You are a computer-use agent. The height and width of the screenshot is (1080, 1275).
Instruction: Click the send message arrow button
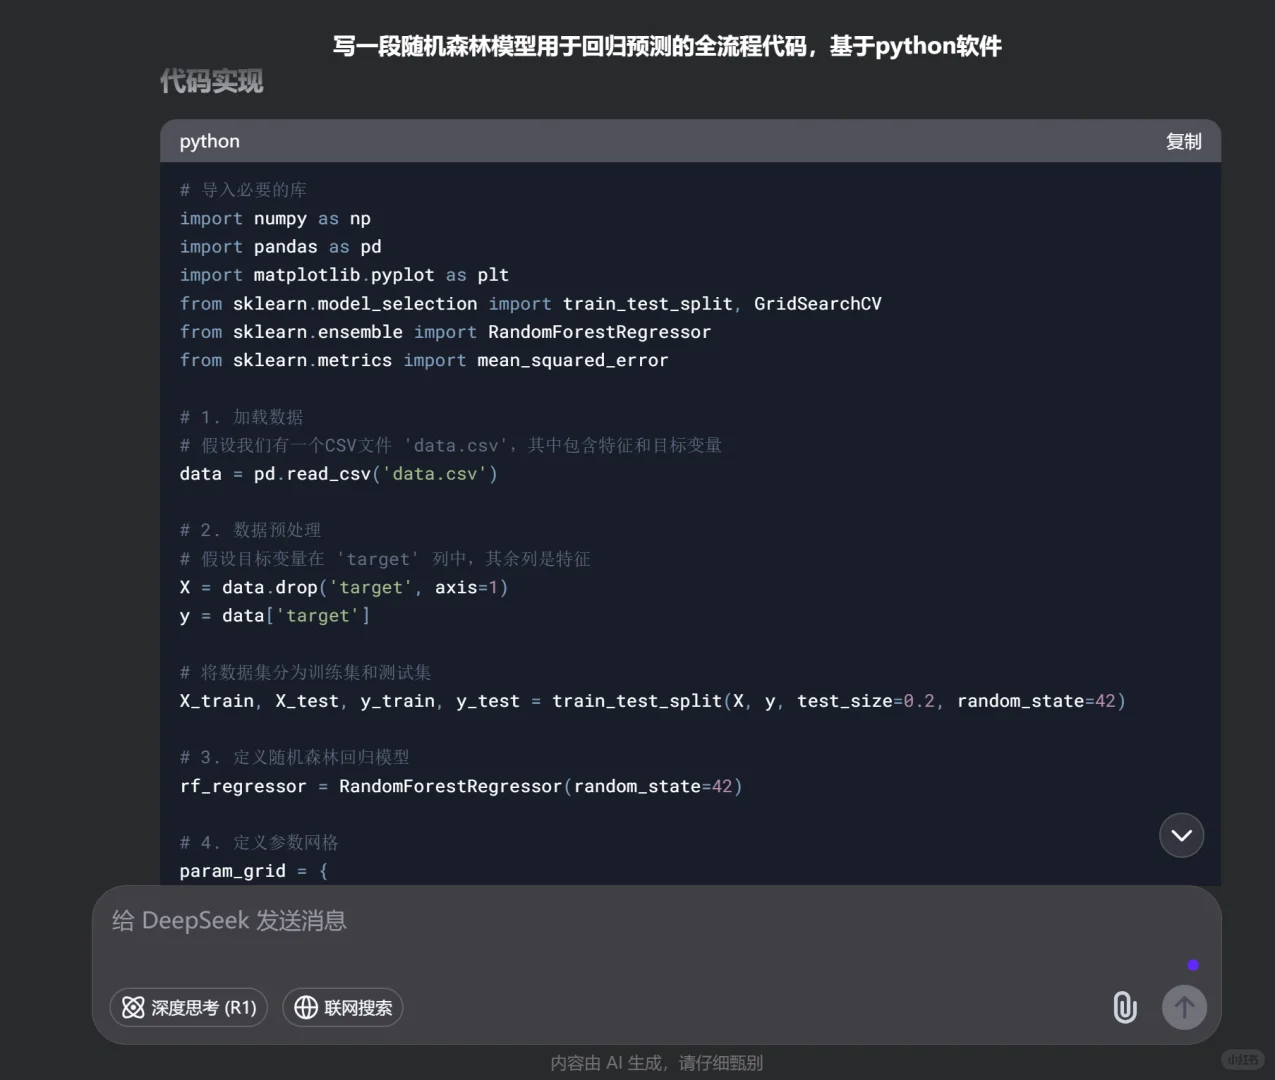tap(1184, 1007)
